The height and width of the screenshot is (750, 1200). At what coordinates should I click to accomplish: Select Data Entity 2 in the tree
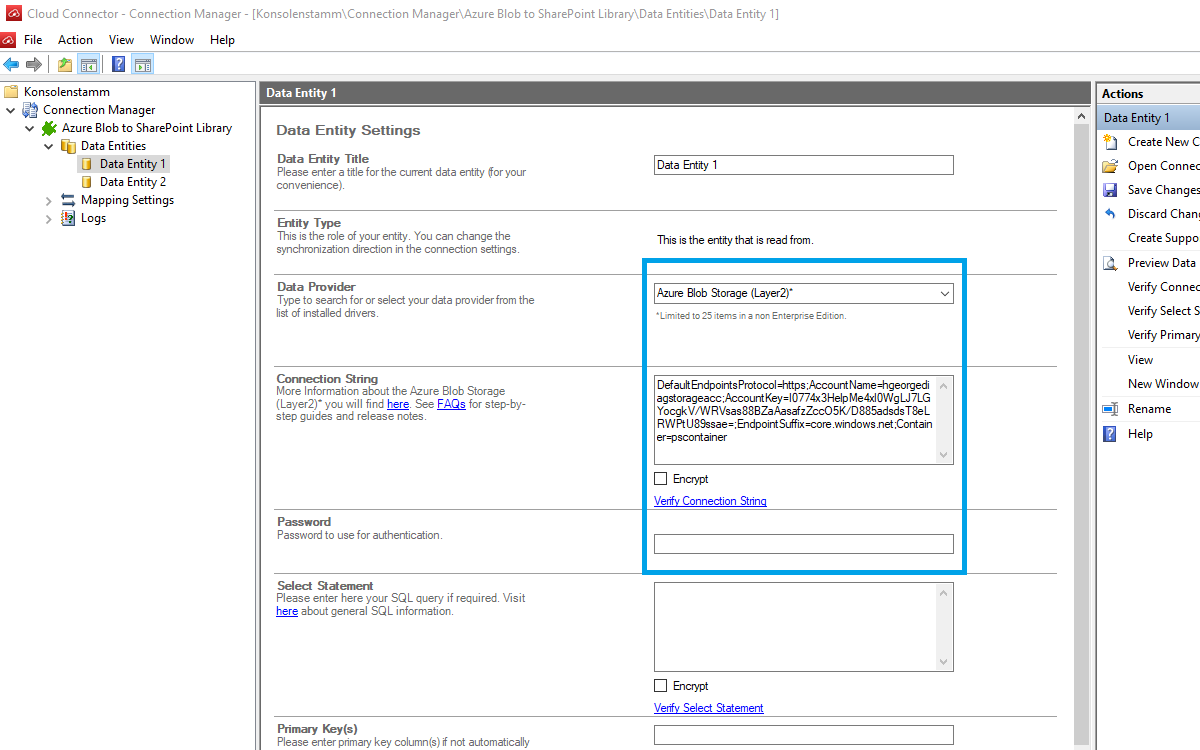pyautogui.click(x=132, y=182)
